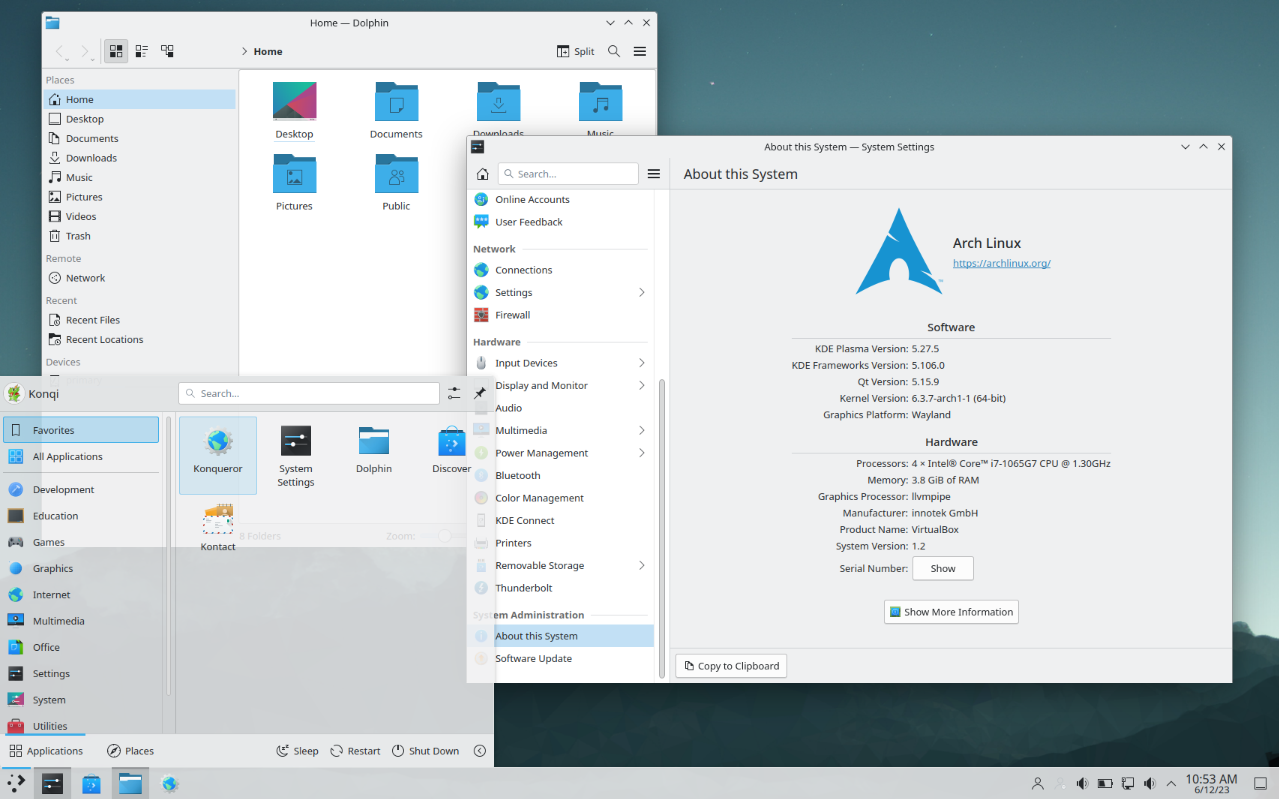This screenshot has height=799, width=1279.
Task: Click the System Settings search field
Action: tap(568, 173)
